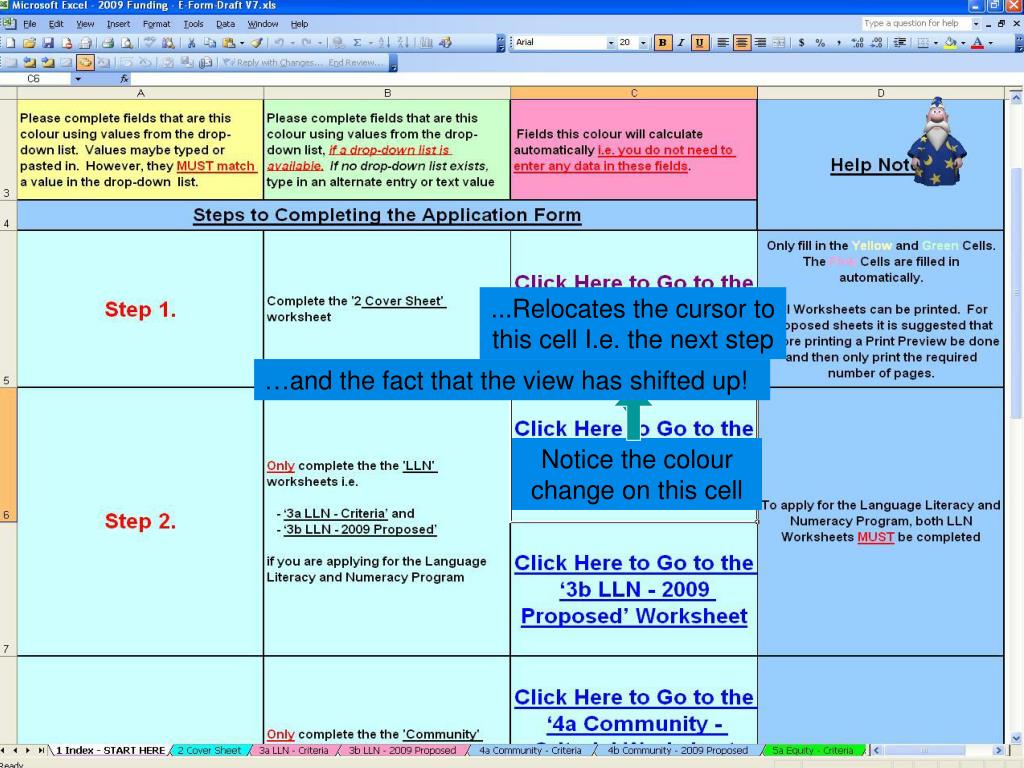Viewport: 1024px width, 768px height.
Task: Copy selection using the Copy icon
Action: click(x=210, y=42)
